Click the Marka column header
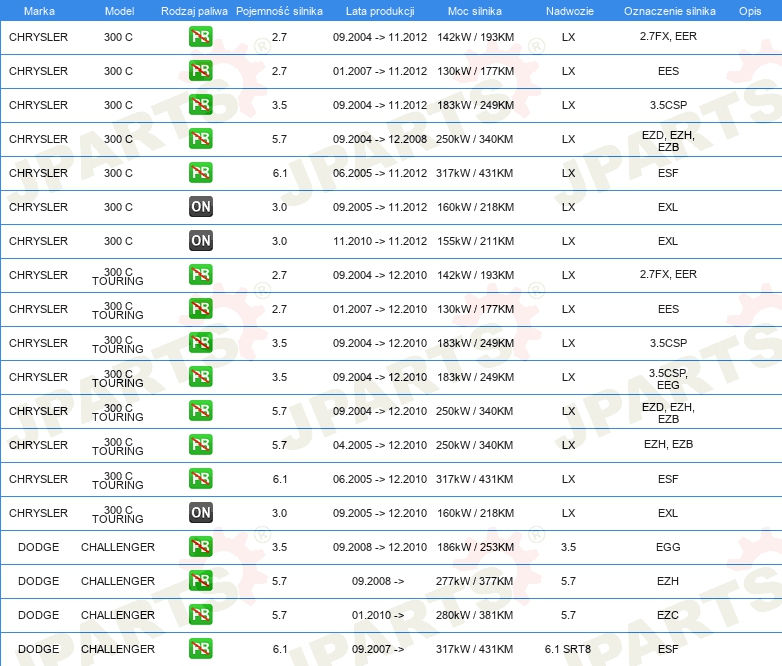The width and height of the screenshot is (782, 666). pyautogui.click(x=38, y=11)
